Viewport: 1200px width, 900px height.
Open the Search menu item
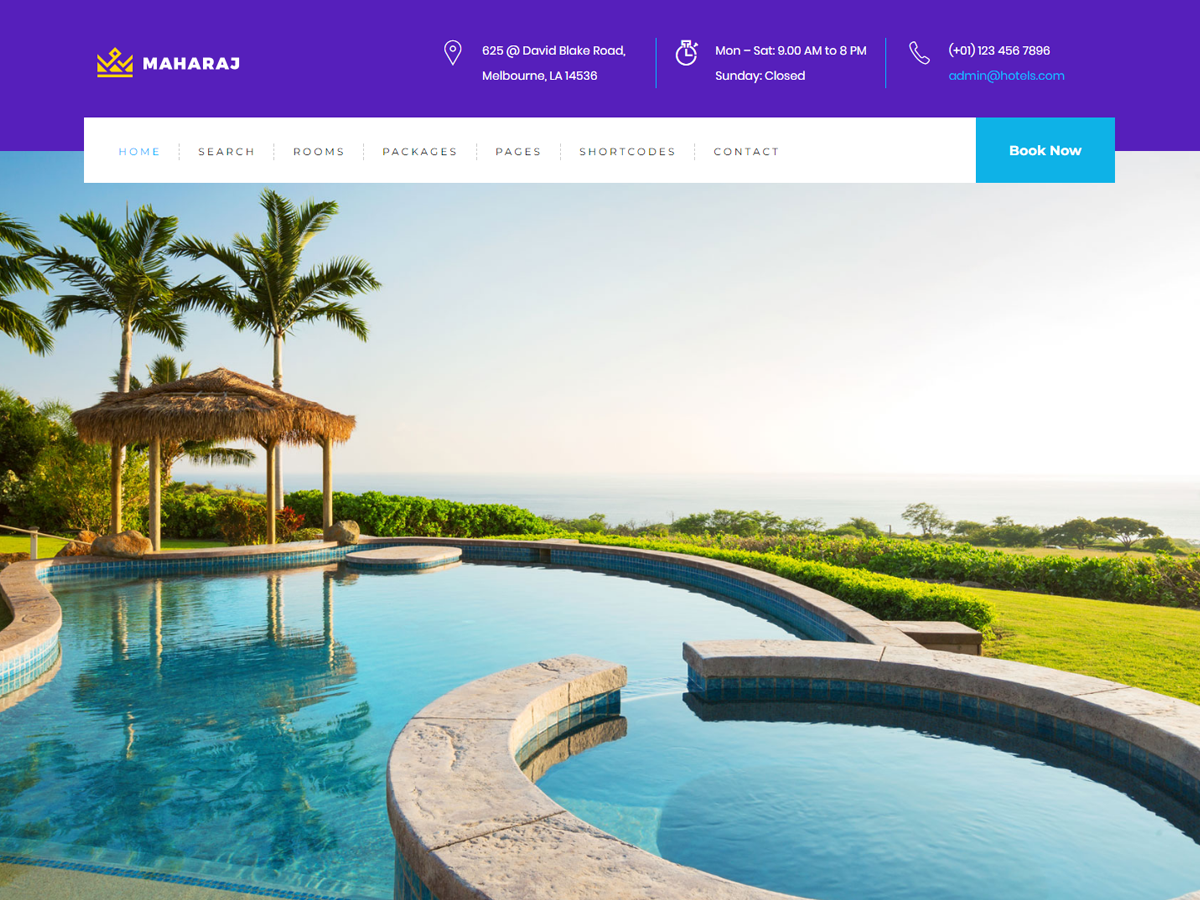227,152
